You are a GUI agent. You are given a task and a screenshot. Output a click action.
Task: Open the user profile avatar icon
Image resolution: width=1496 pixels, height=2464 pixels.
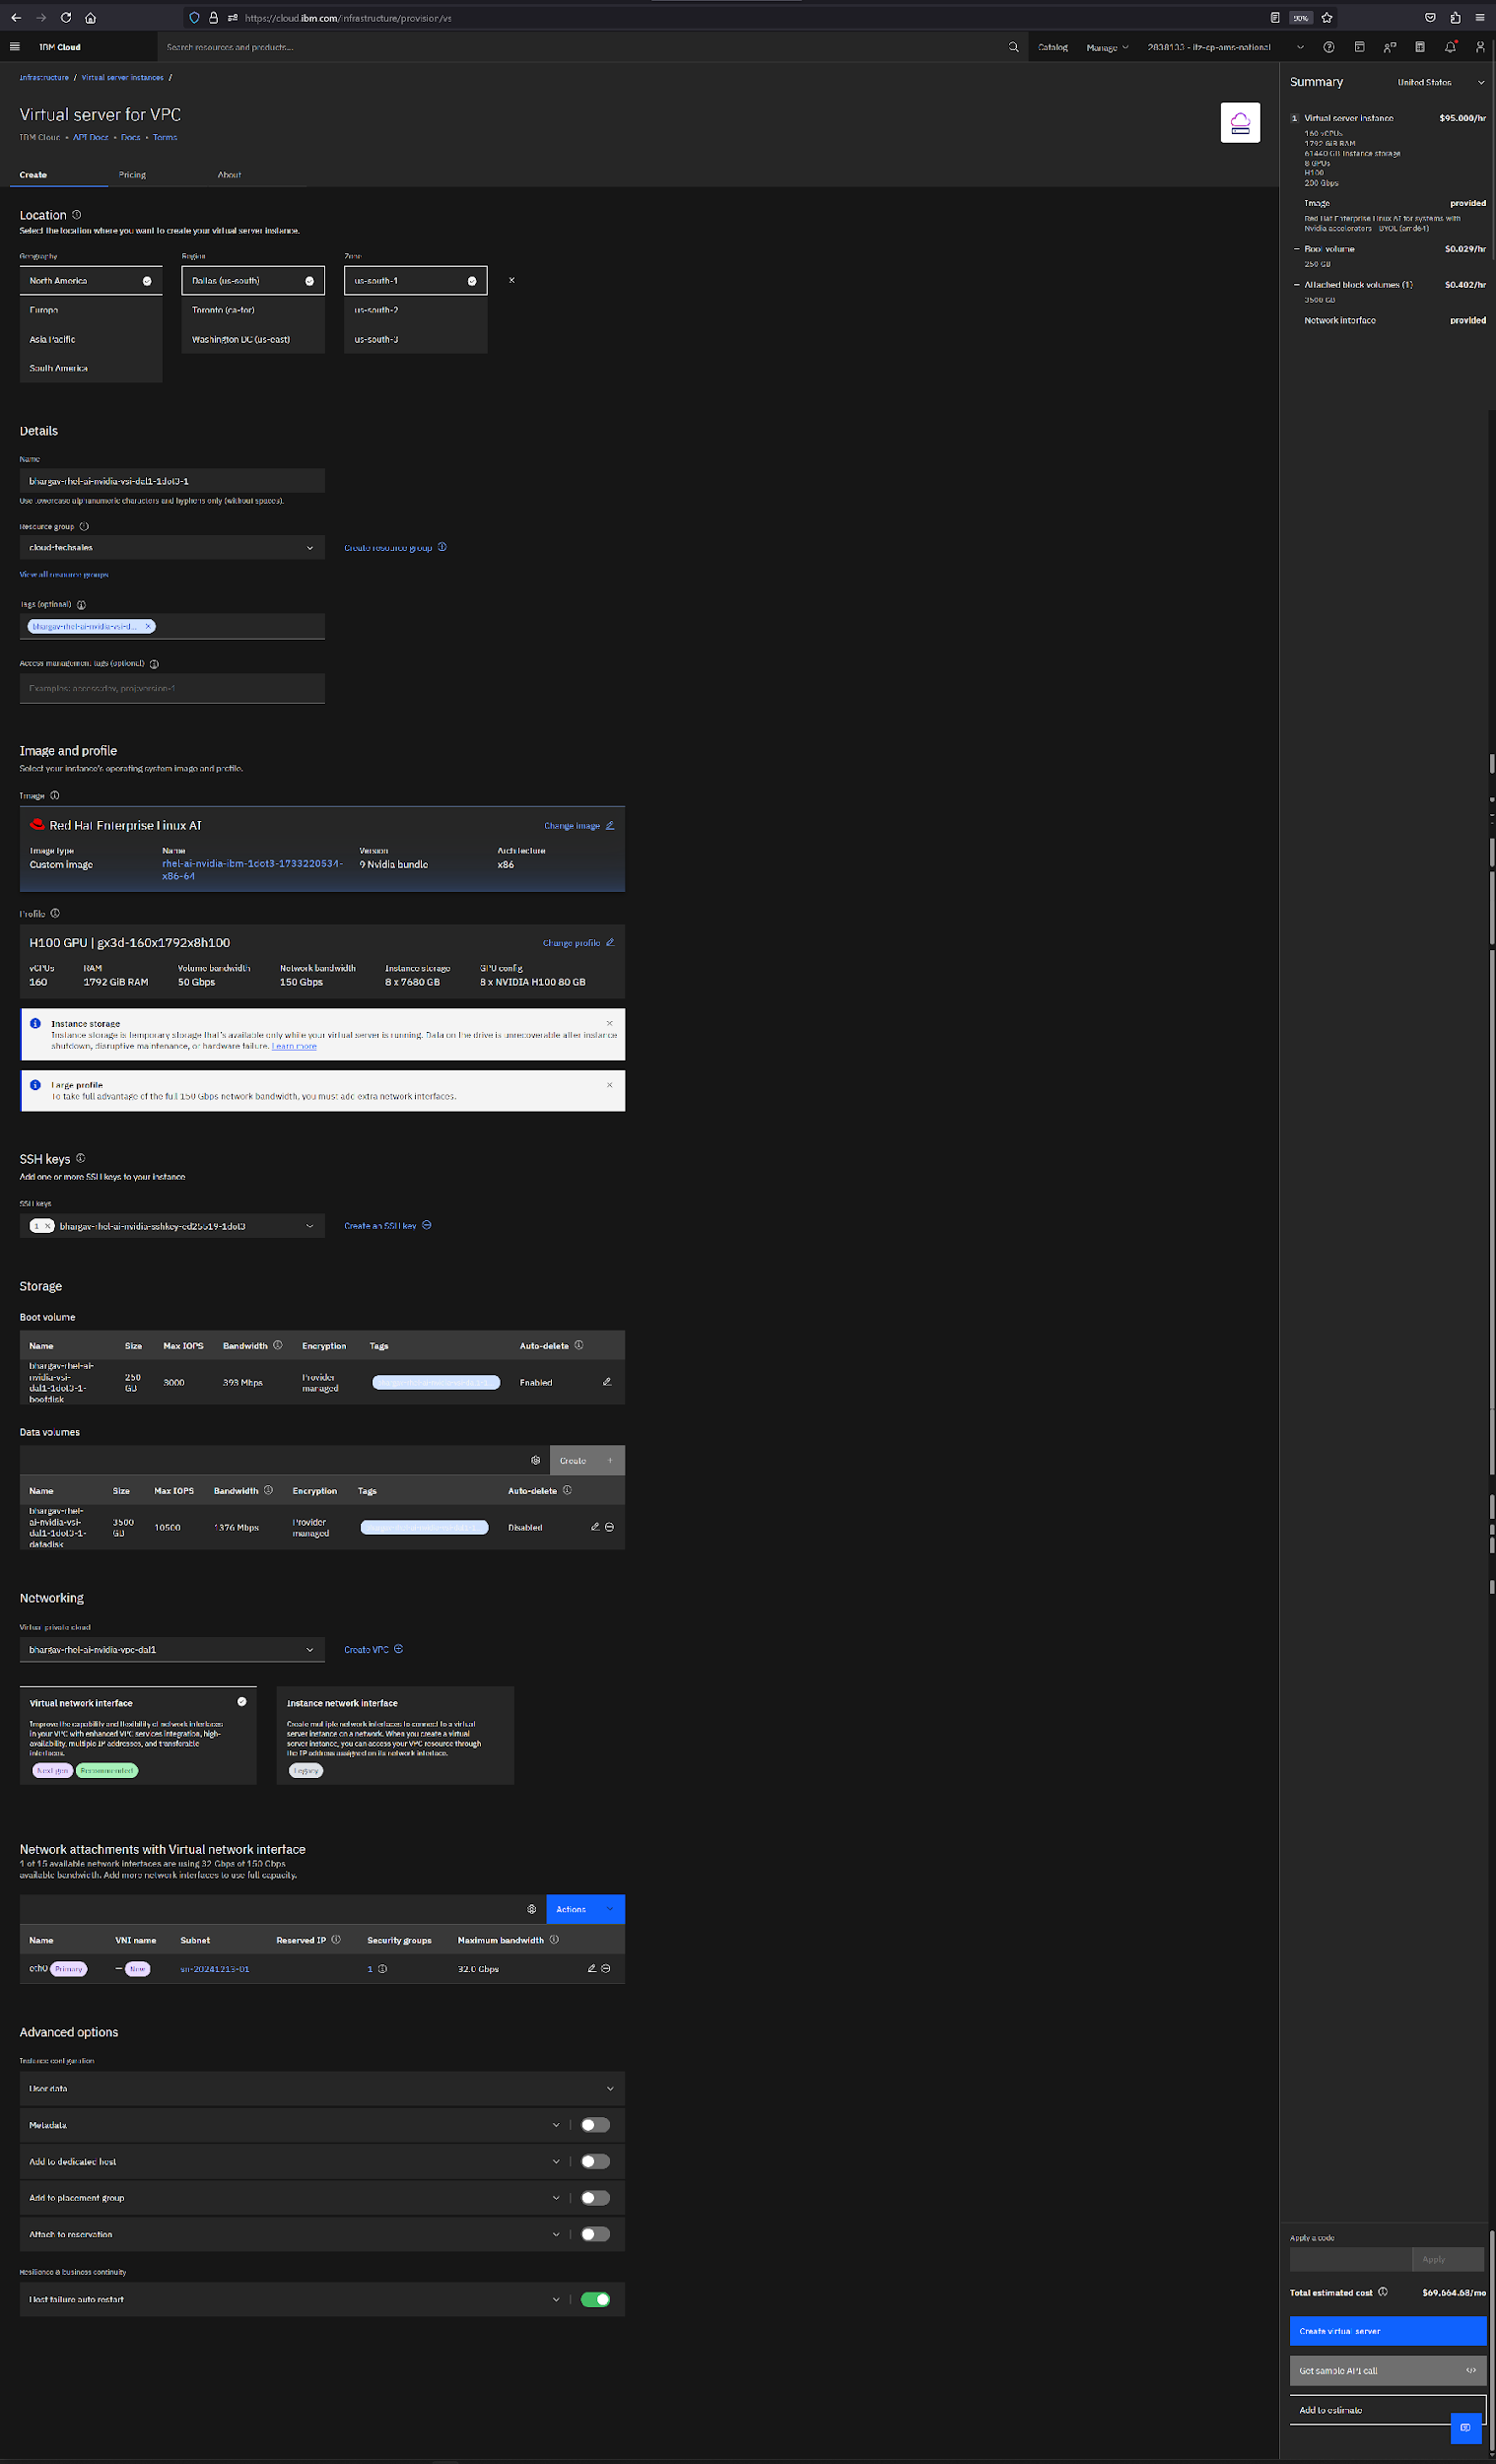[x=1480, y=47]
